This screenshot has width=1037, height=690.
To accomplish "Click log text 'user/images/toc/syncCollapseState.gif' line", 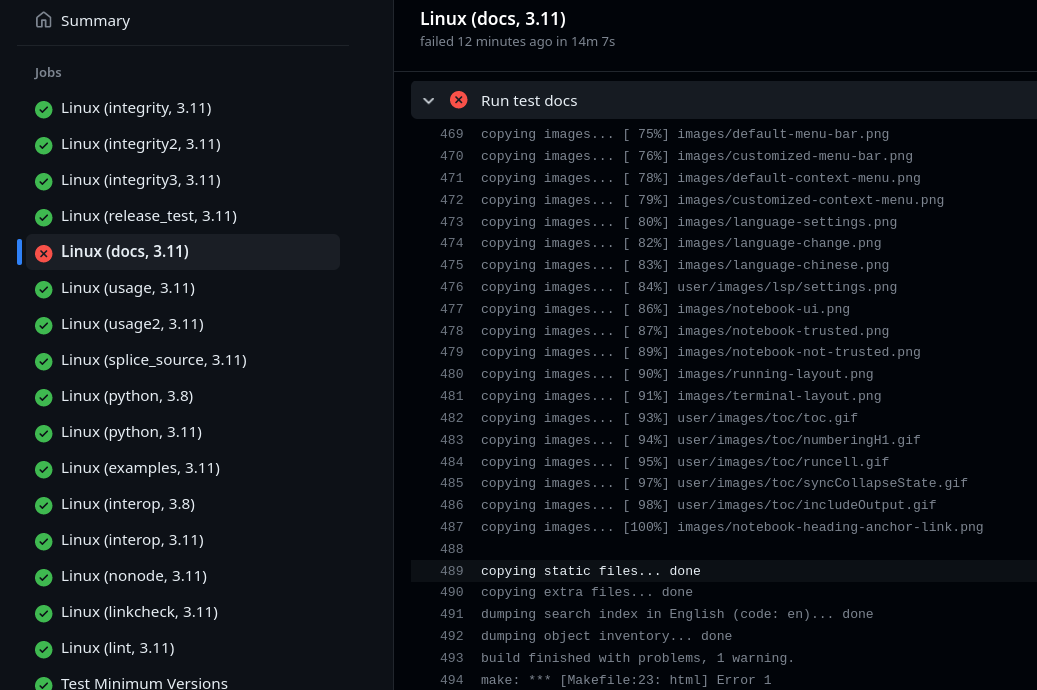I will point(724,483).
